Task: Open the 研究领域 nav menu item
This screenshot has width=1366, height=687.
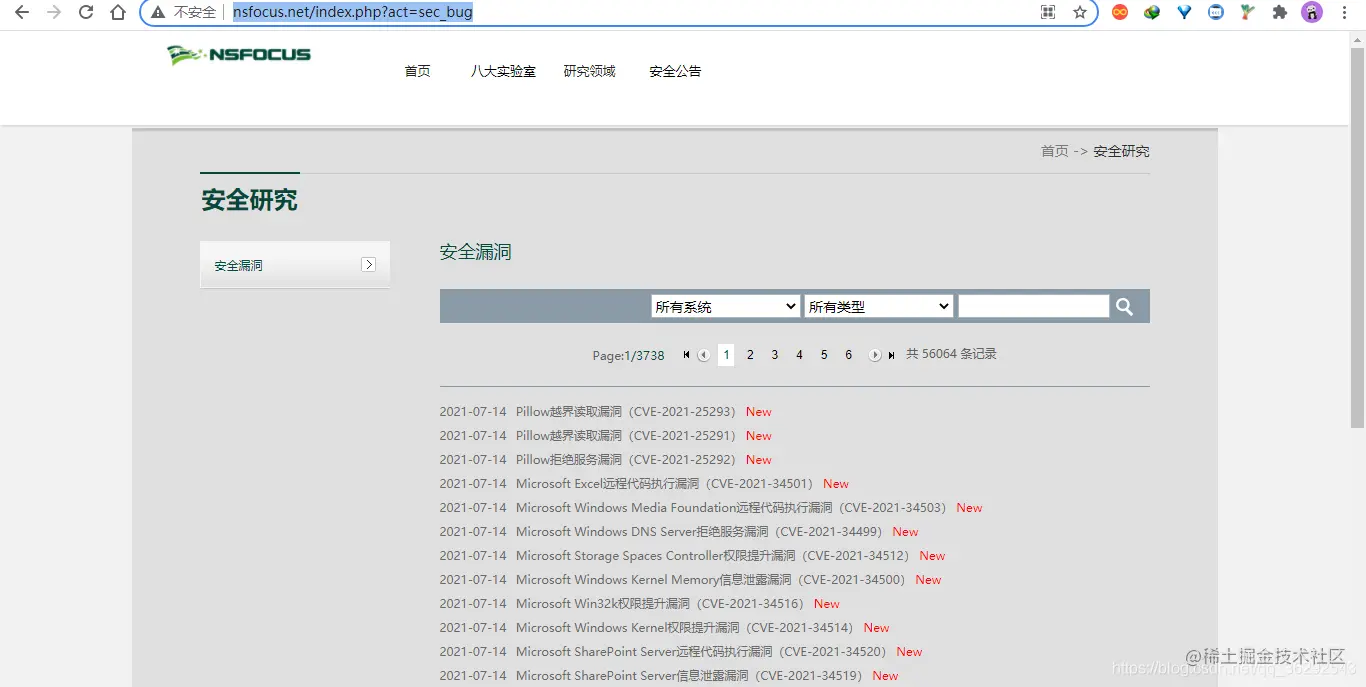Action: coord(590,71)
